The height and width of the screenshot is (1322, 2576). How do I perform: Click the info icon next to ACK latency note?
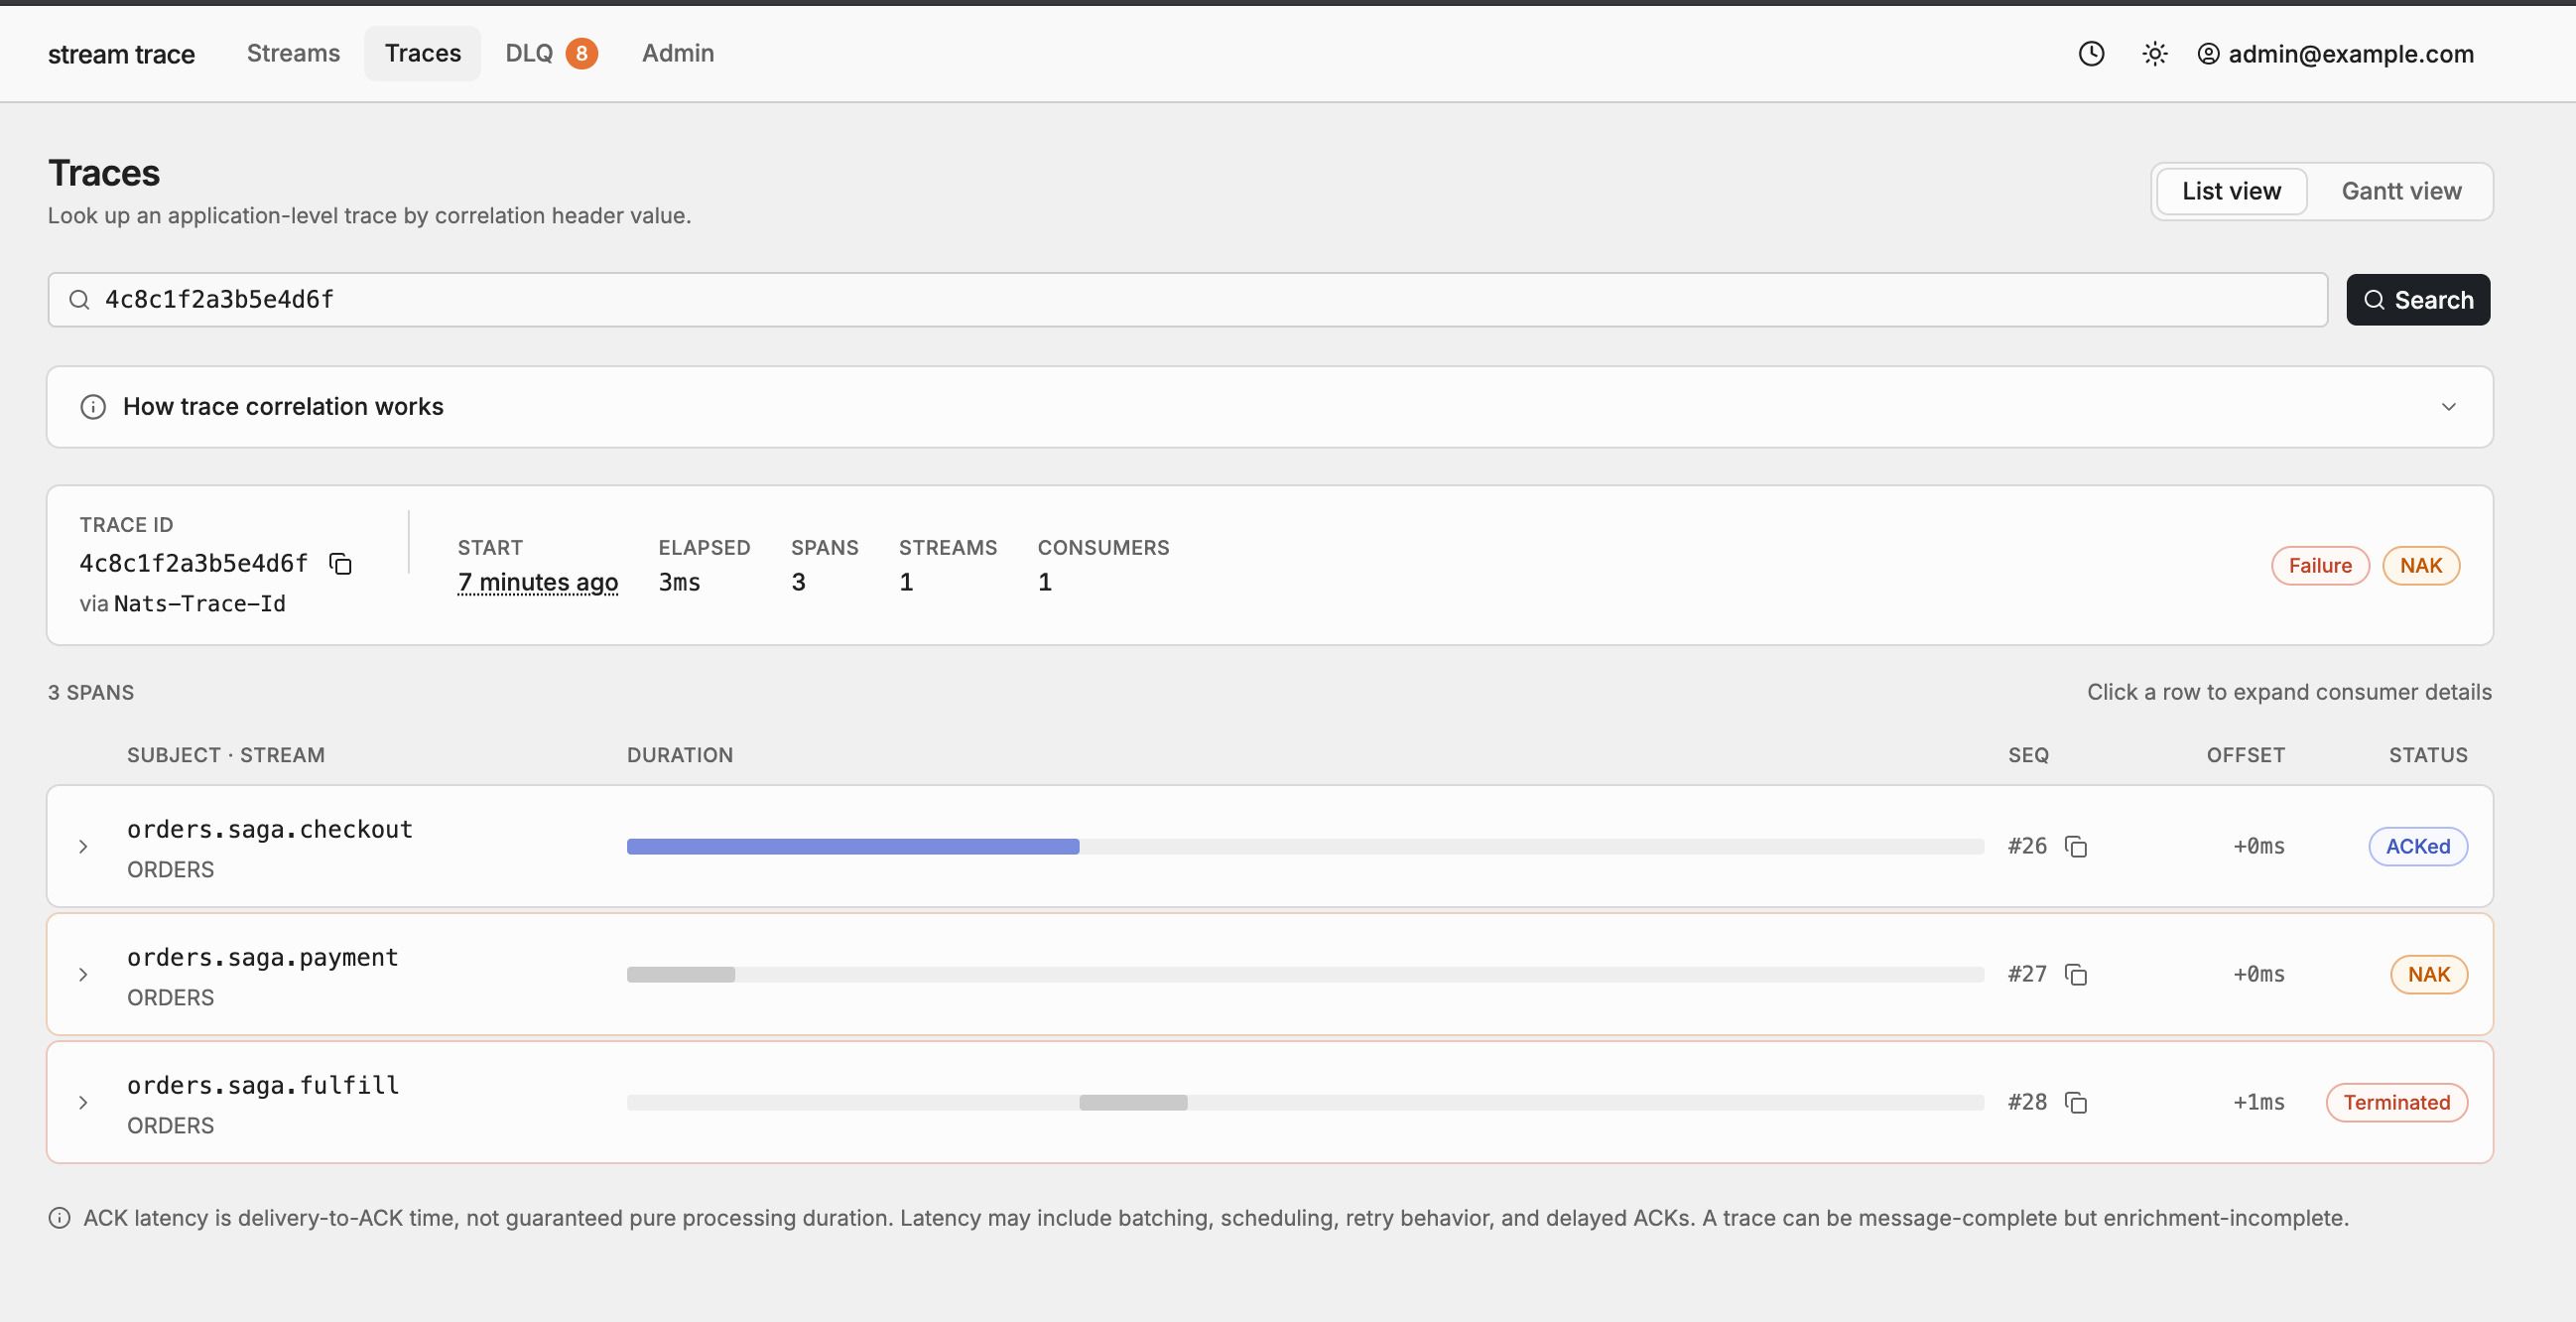pyautogui.click(x=60, y=1218)
